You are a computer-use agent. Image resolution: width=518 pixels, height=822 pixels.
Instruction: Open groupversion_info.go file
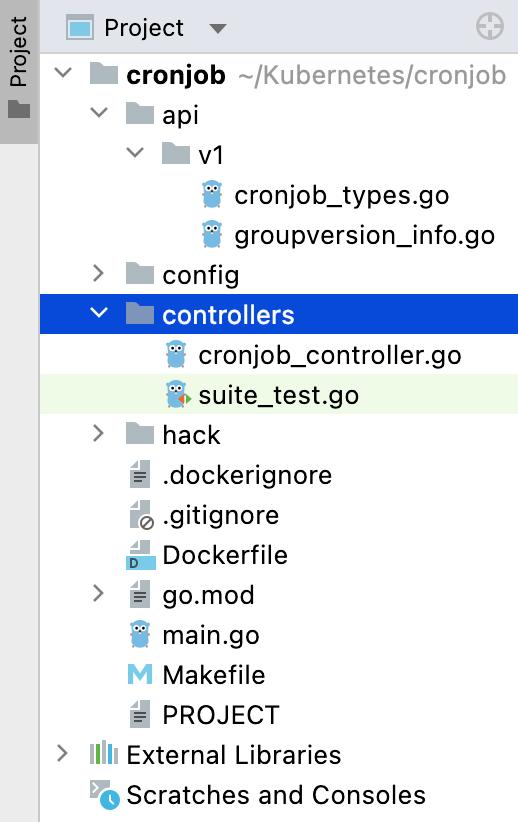364,235
